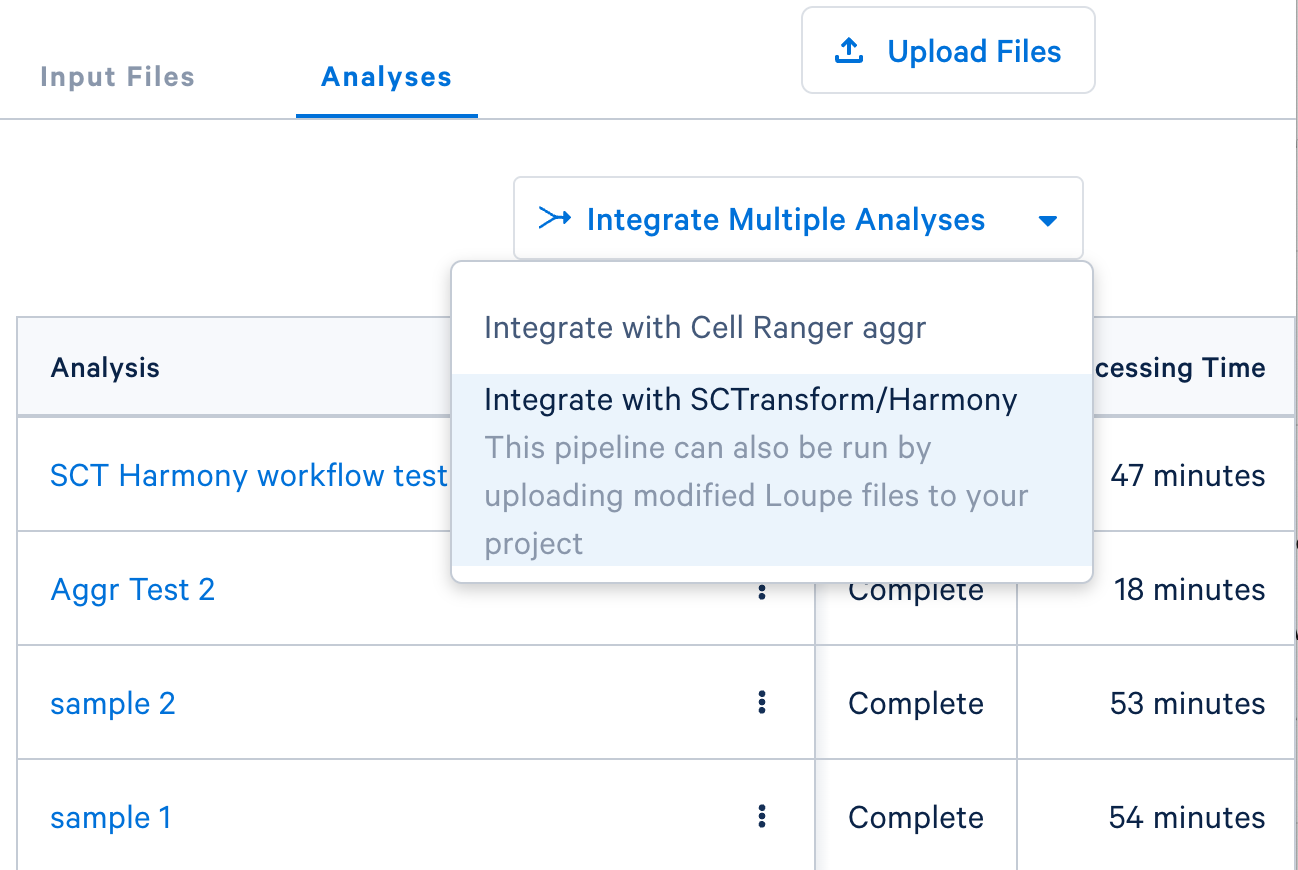Choose Integrate with Cell Ranger aggr
The width and height of the screenshot is (1298, 870).
pyautogui.click(x=705, y=328)
